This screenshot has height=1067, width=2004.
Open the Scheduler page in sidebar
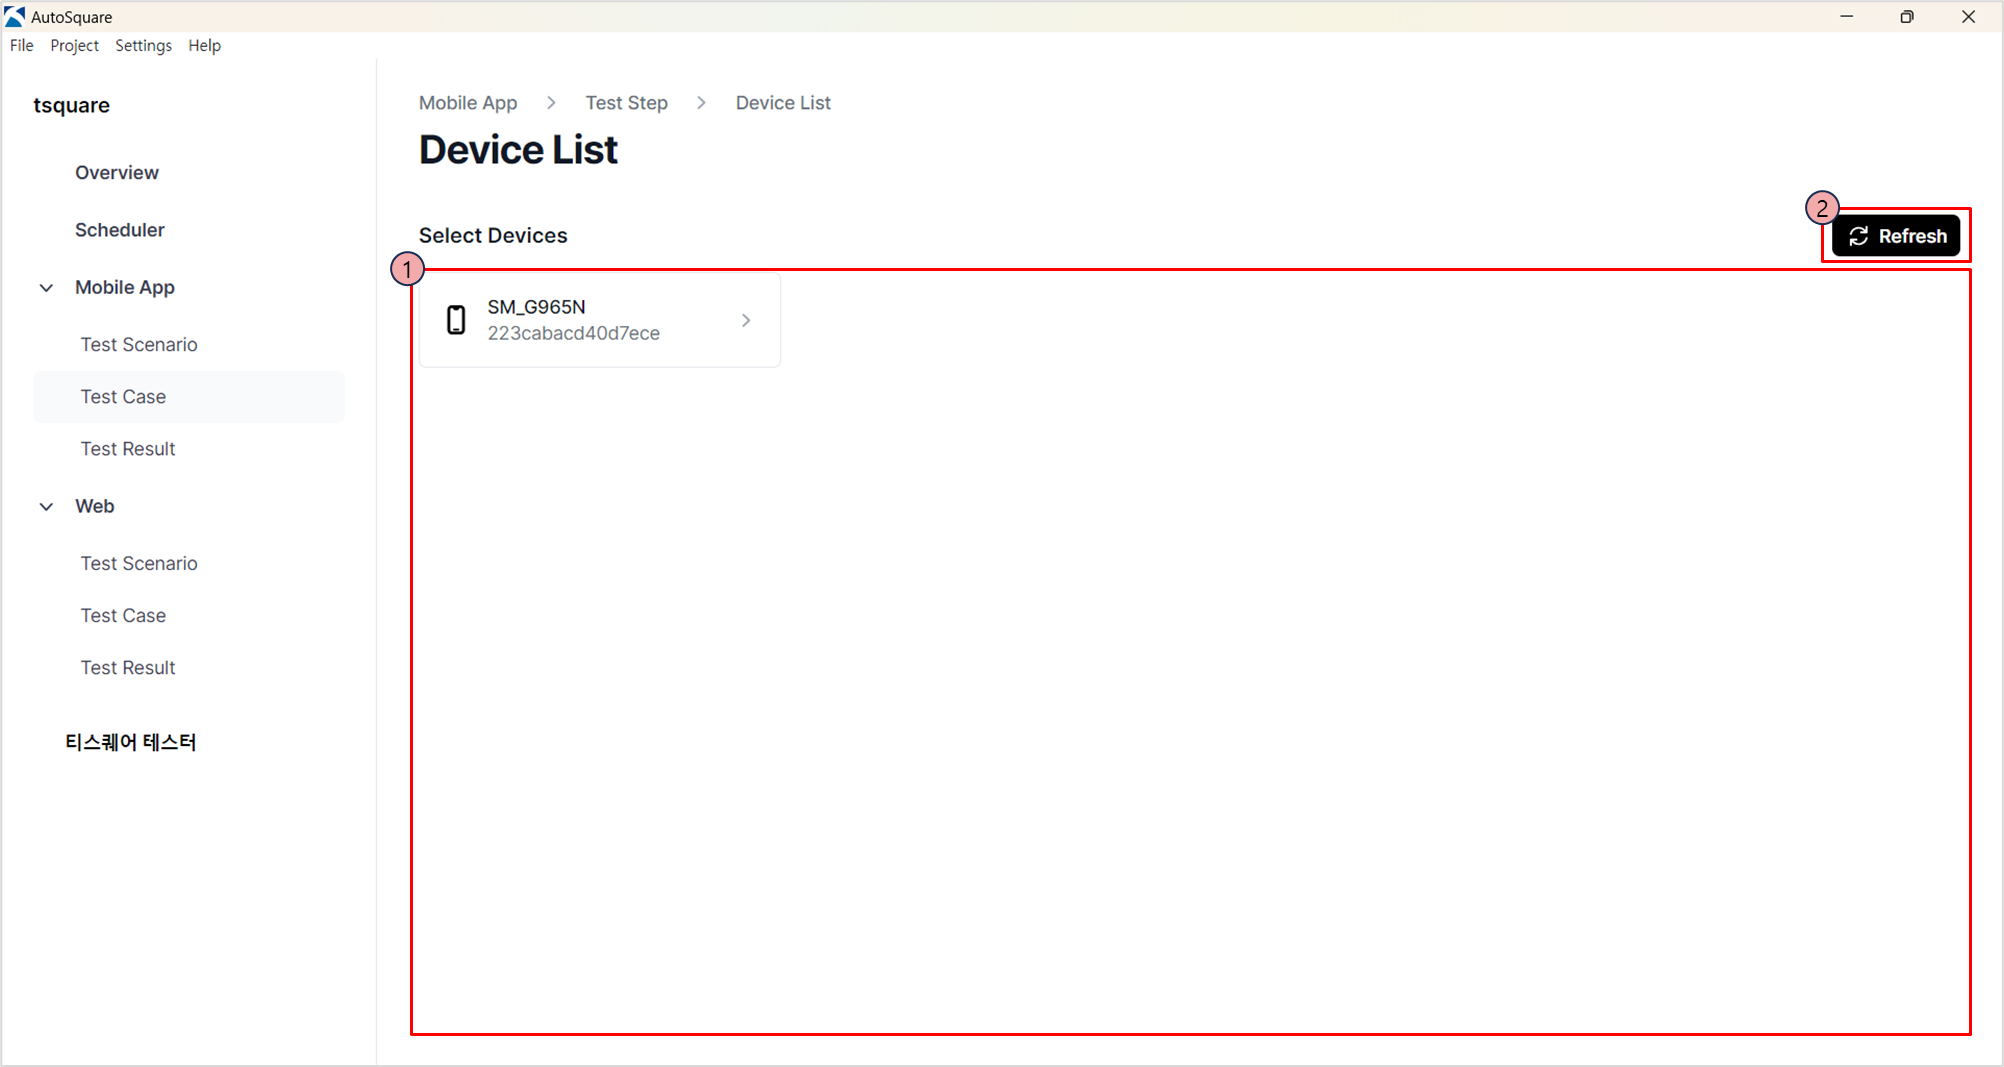coord(120,230)
